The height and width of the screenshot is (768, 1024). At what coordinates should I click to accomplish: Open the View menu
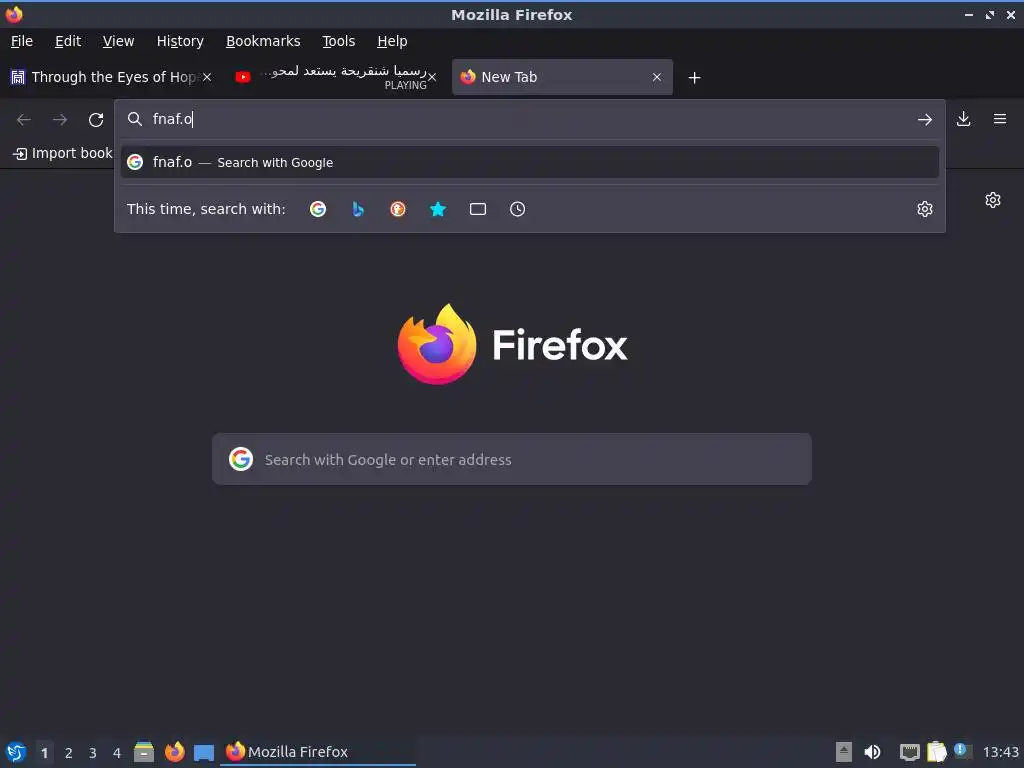tap(118, 41)
